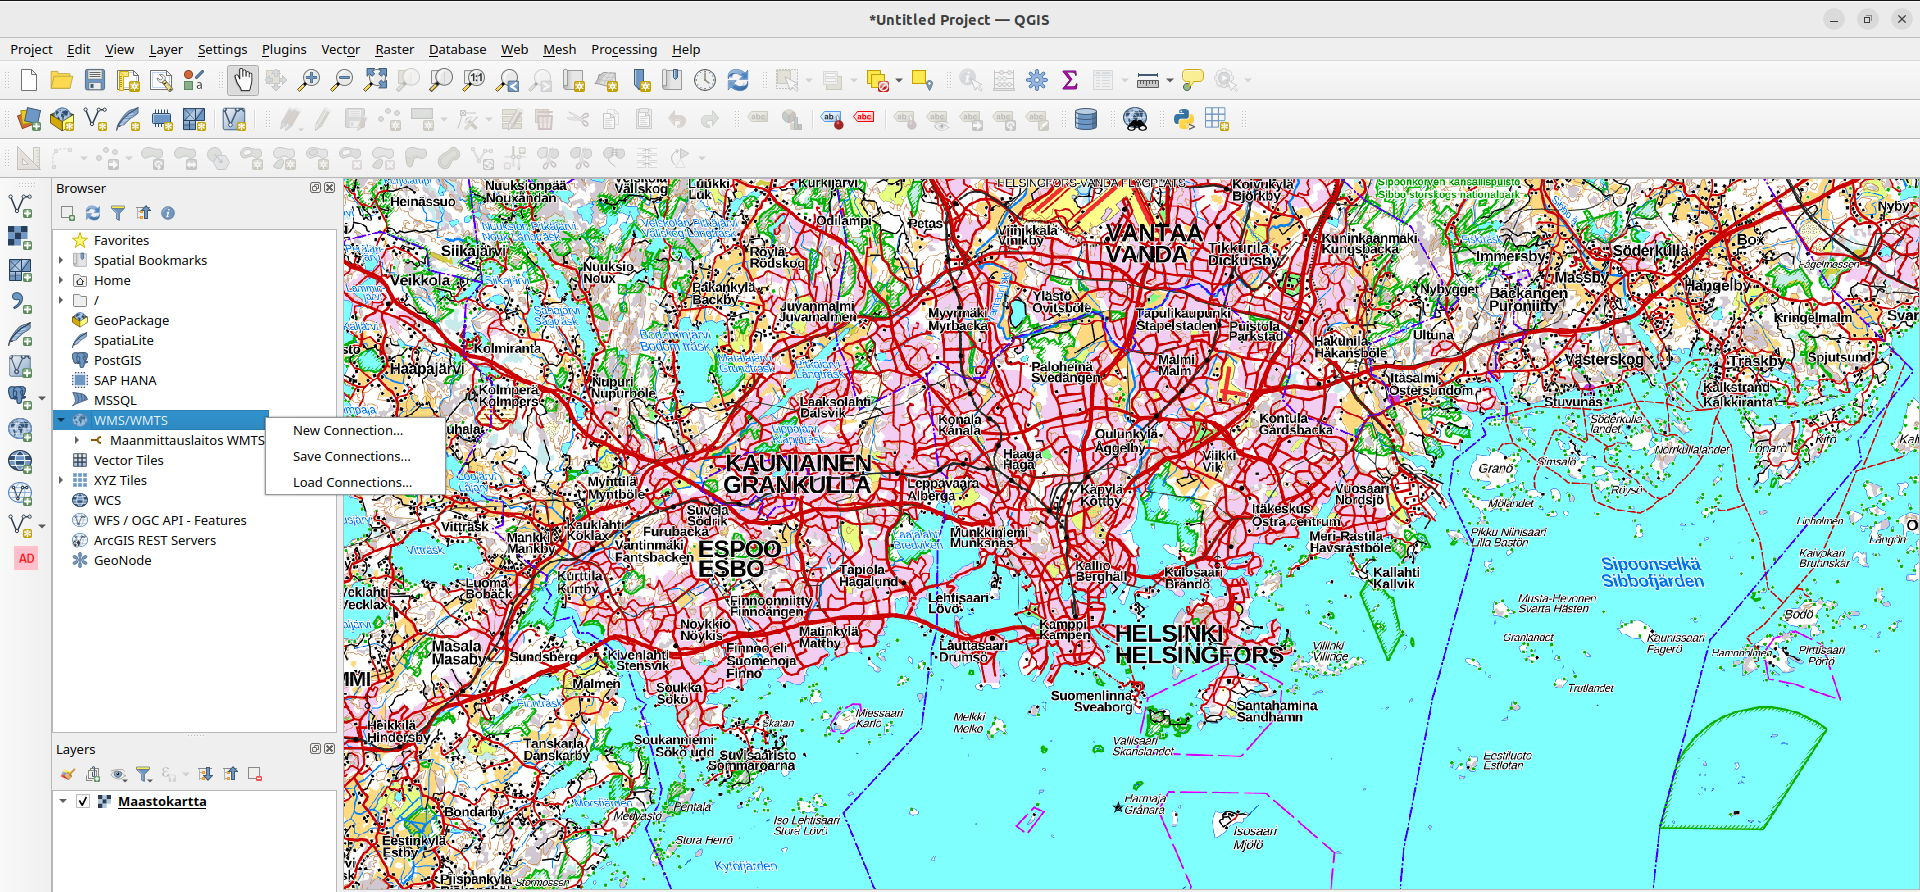Refresh the Browser panel tree
Viewport: 1920px width, 892px height.
(x=93, y=213)
